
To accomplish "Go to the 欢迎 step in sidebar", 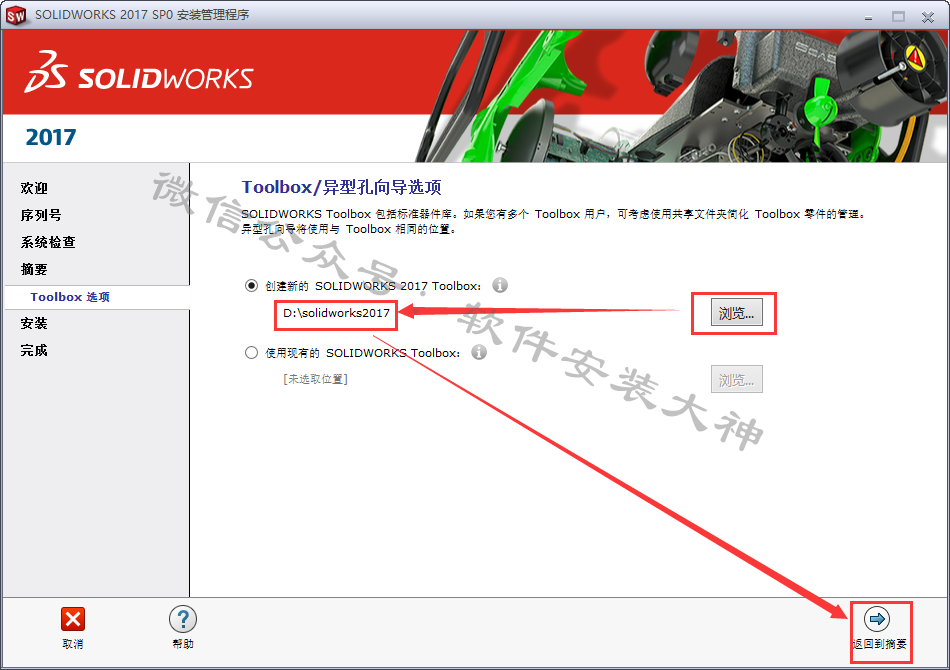I will 34,188.
